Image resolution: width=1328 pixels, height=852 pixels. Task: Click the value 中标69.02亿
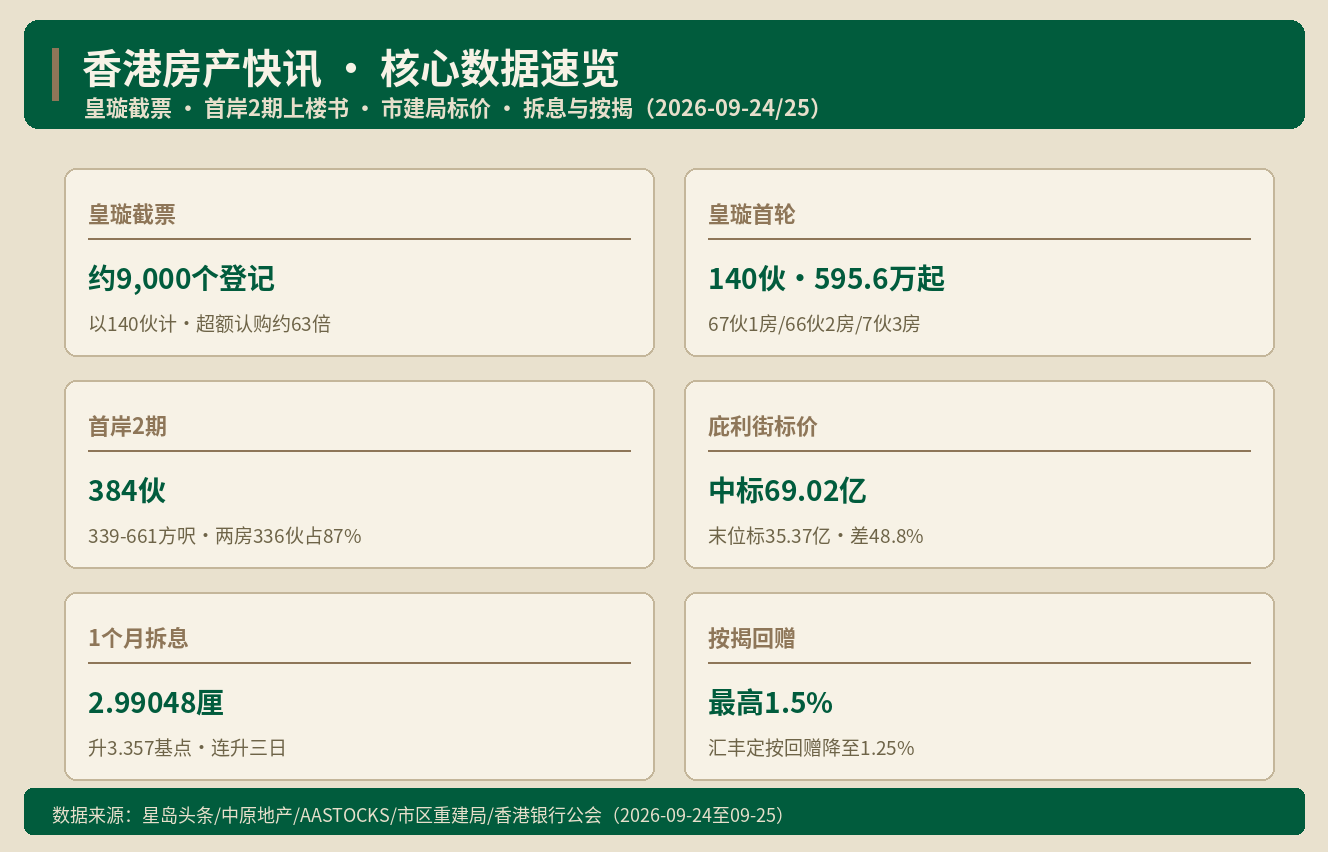[x=787, y=491]
